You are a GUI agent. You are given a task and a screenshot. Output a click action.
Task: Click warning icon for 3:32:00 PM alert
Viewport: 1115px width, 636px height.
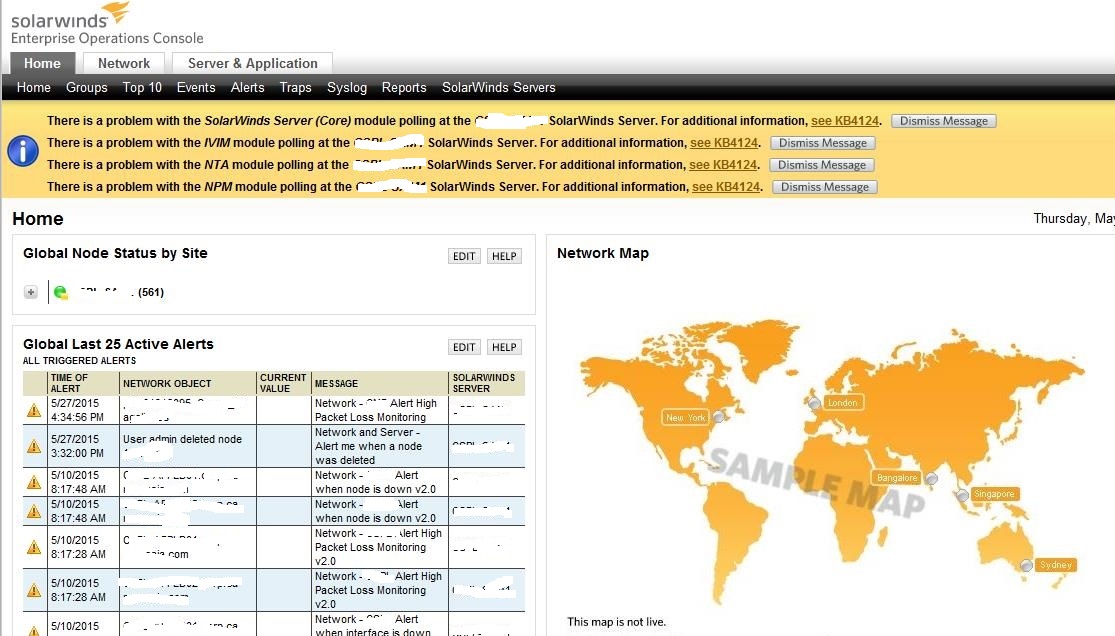point(33,446)
